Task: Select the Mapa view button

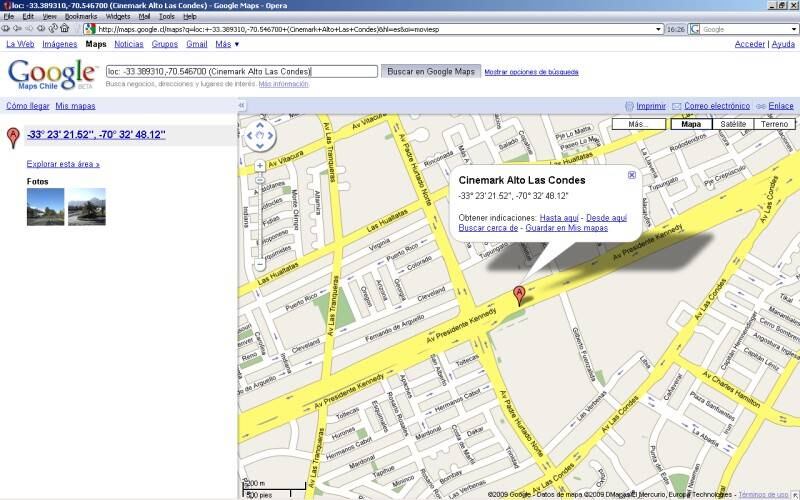Action: 690,124
